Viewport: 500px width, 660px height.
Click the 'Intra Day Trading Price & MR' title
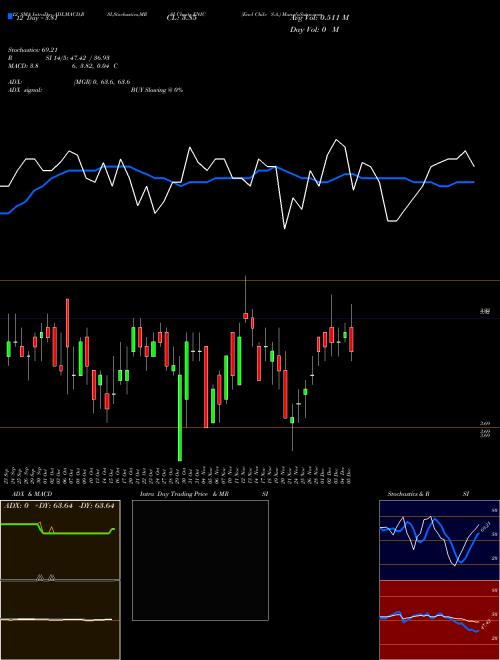point(185,494)
